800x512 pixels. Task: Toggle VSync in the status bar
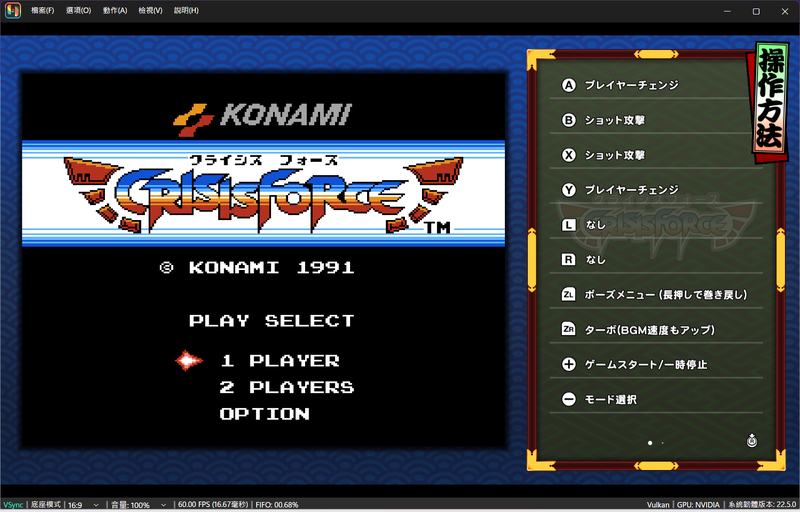click(x=12, y=505)
